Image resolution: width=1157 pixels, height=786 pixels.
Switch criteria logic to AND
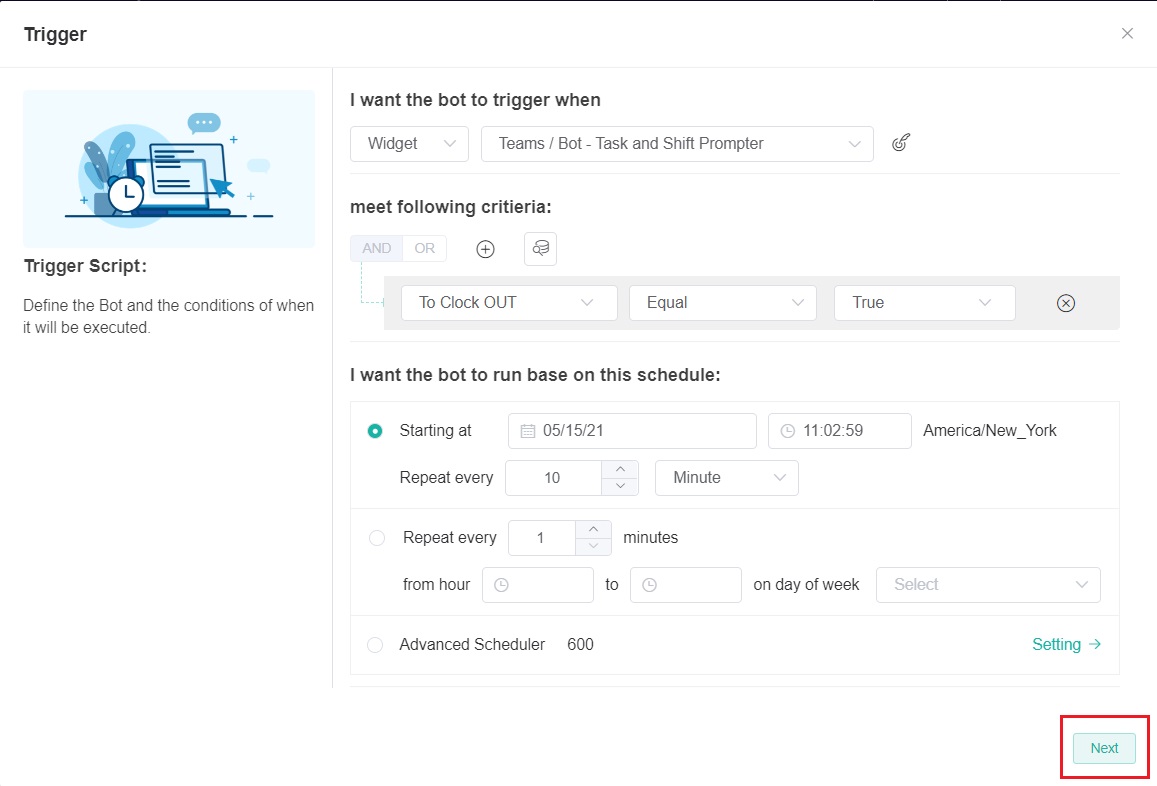377,249
